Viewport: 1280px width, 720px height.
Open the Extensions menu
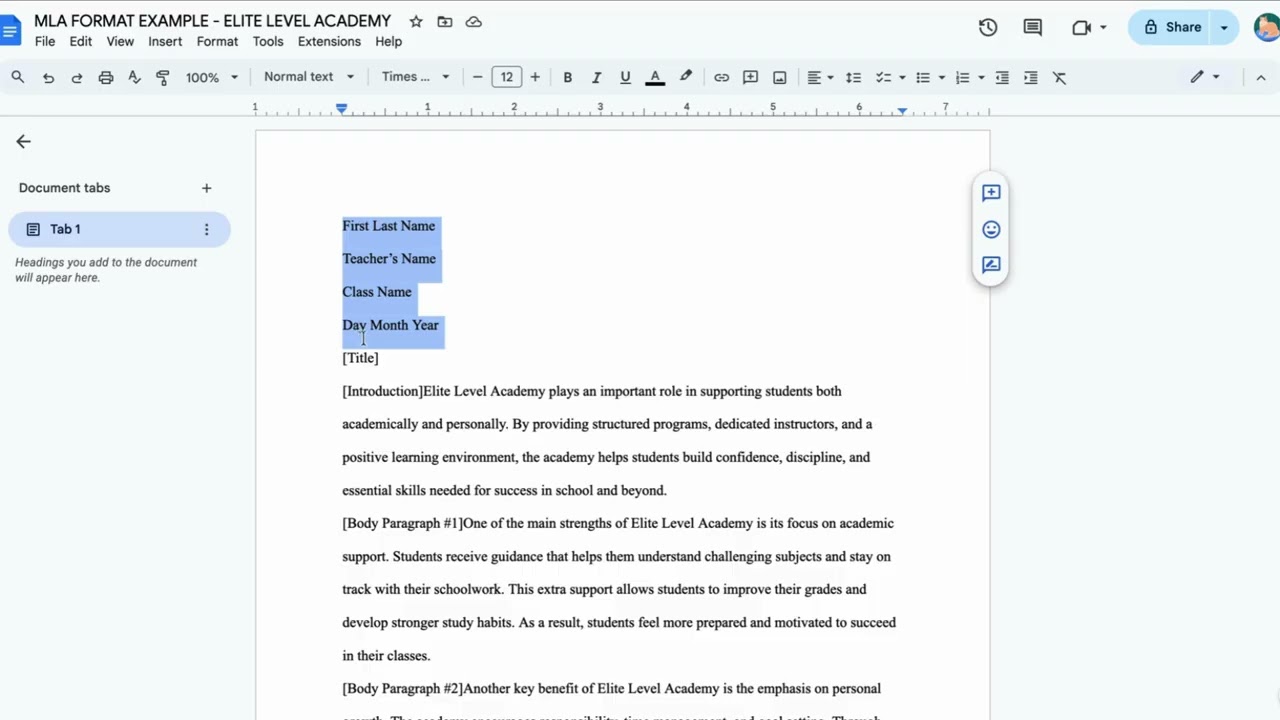(329, 41)
